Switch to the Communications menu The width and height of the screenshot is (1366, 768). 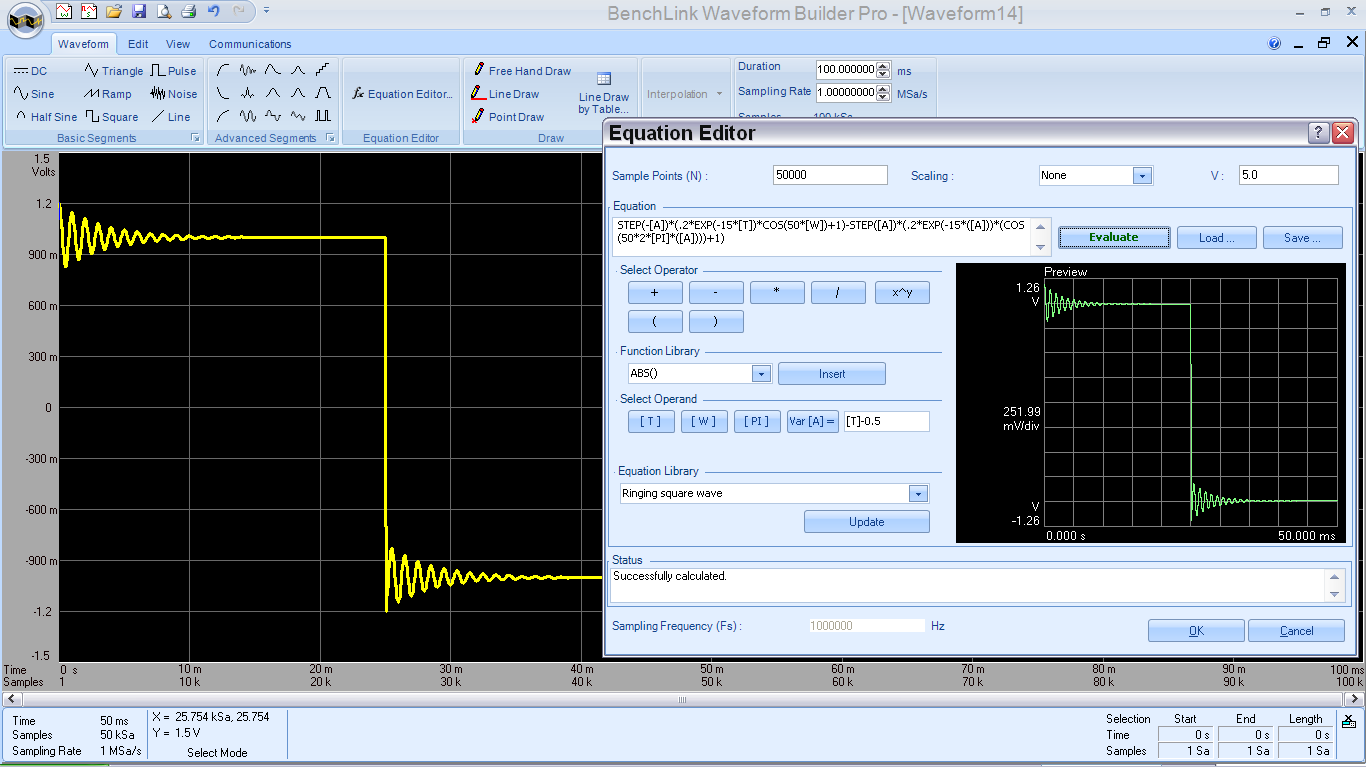pyautogui.click(x=249, y=44)
